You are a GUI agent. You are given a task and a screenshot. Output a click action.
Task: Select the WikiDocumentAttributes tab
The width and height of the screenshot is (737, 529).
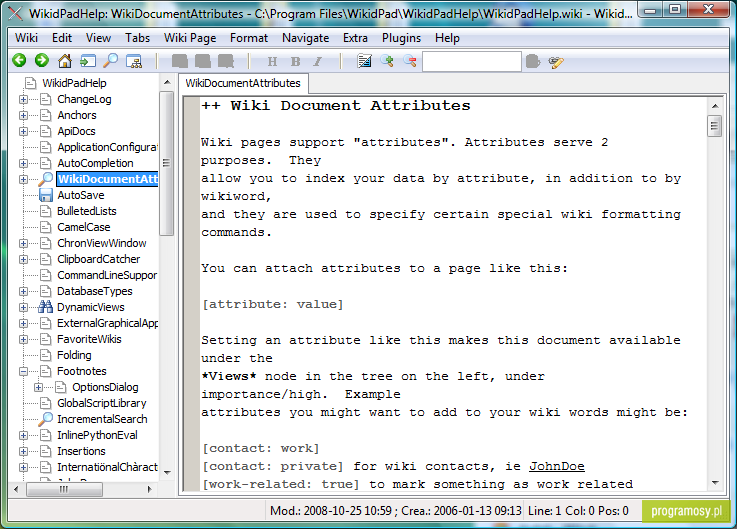point(243,83)
